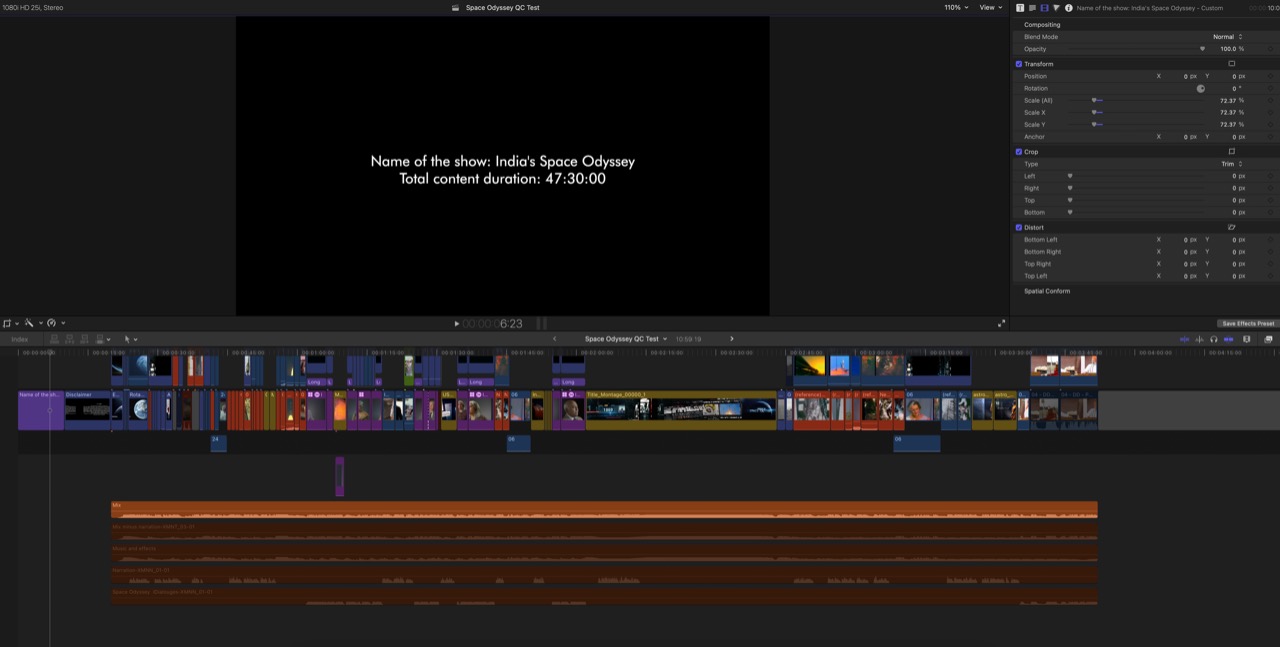Click the Transform onscreen controls icon

point(1231,64)
